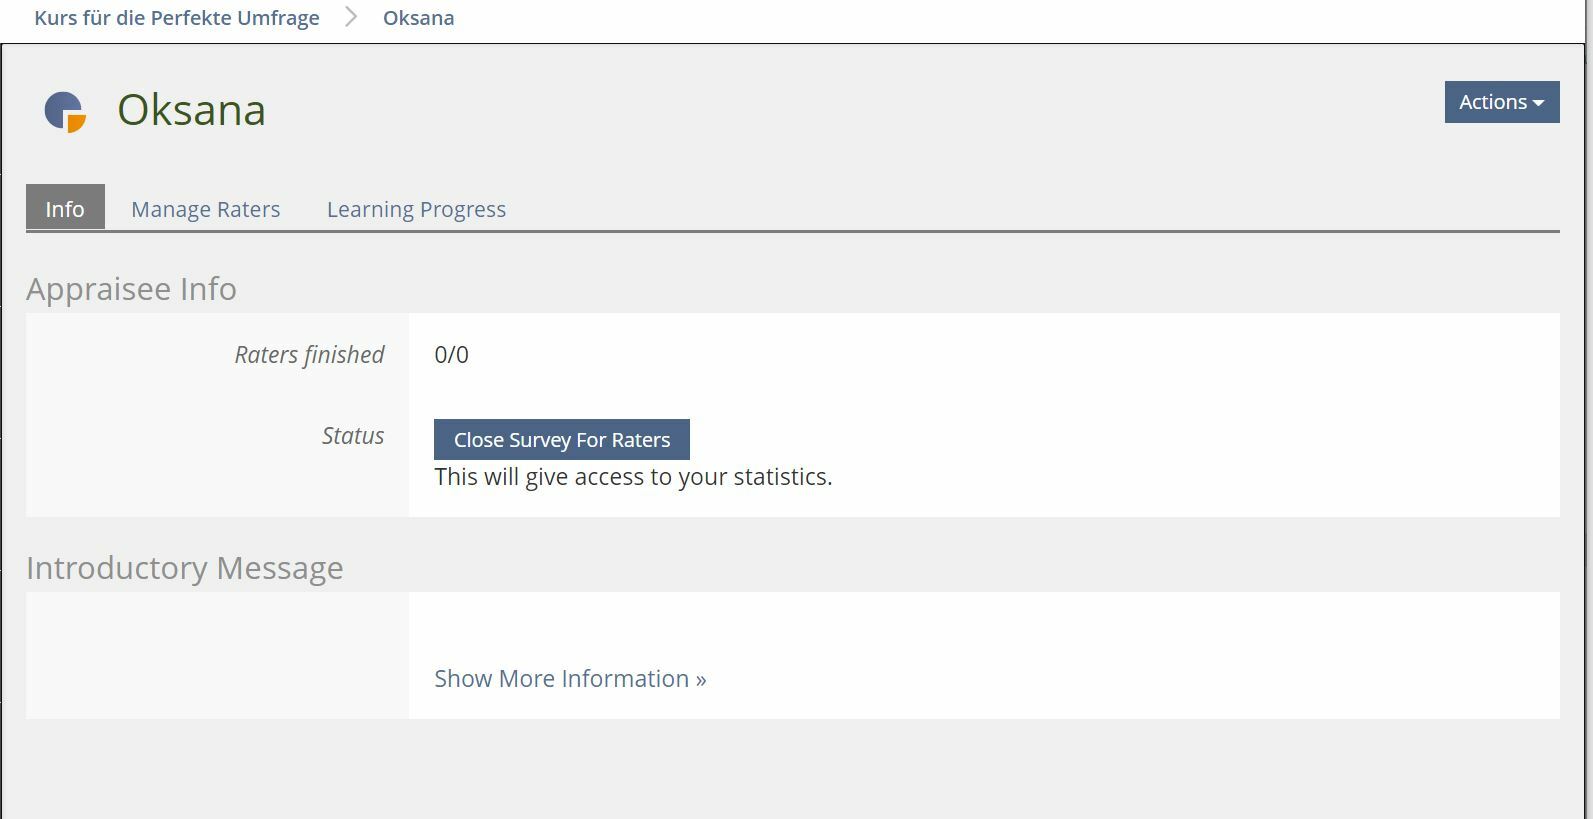Click the empty label cell under Introductory Message
The height and width of the screenshot is (819, 1593).
tap(217, 655)
